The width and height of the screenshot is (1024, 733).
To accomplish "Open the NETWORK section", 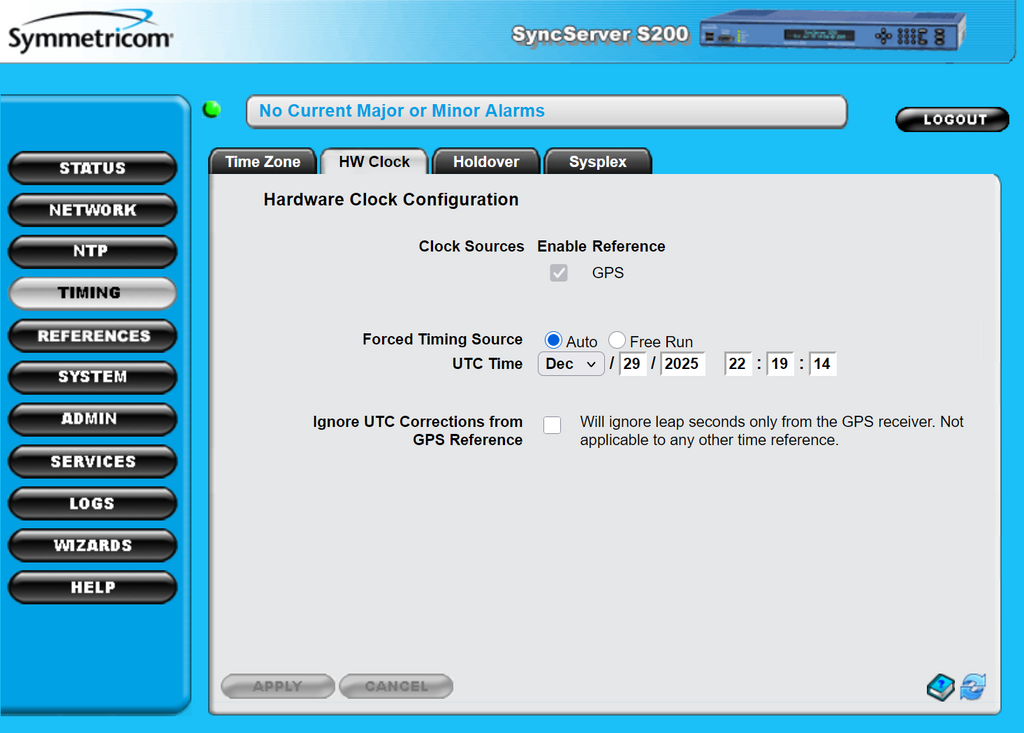I will click(x=92, y=210).
